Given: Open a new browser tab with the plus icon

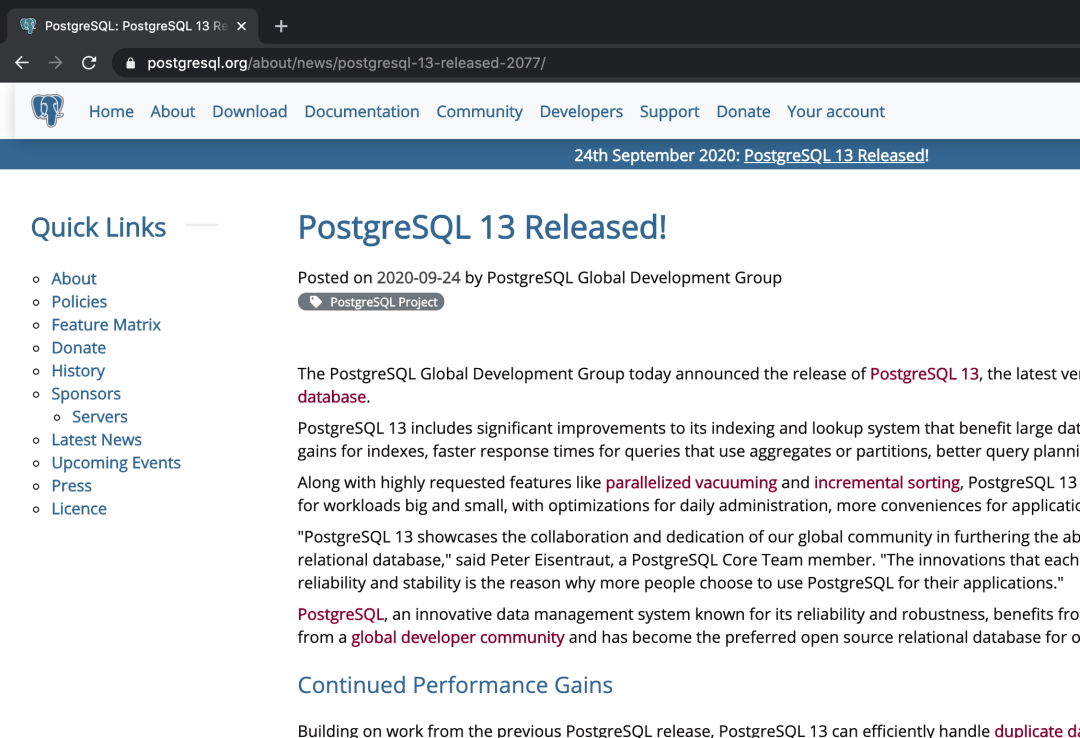Looking at the screenshot, I should point(280,26).
